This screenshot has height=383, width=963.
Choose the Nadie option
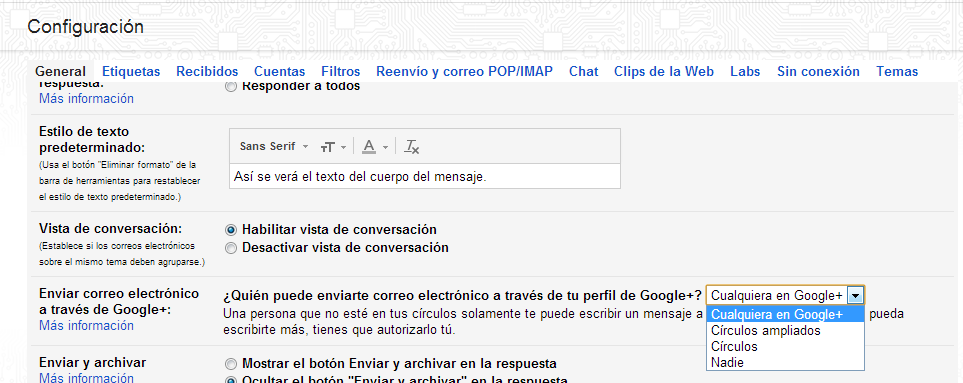786,363
